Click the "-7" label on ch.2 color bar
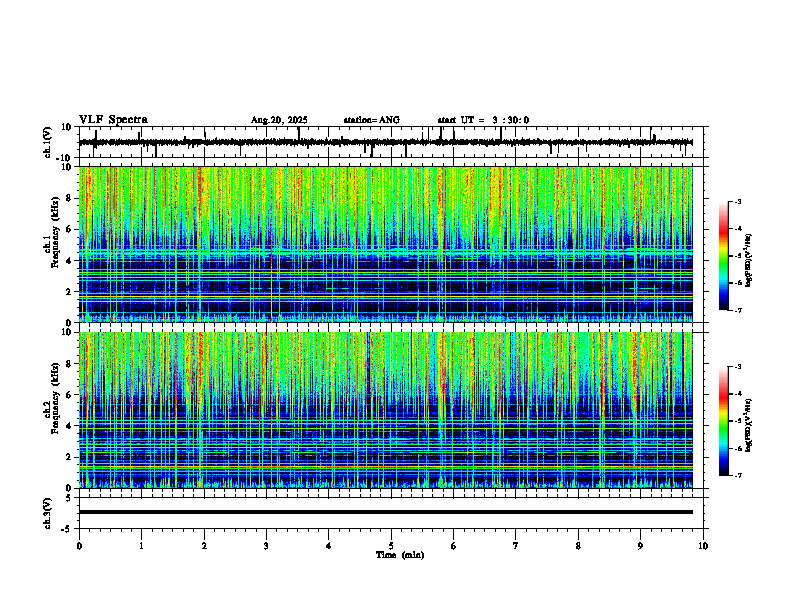This screenshot has height=612, width=792. [738, 475]
